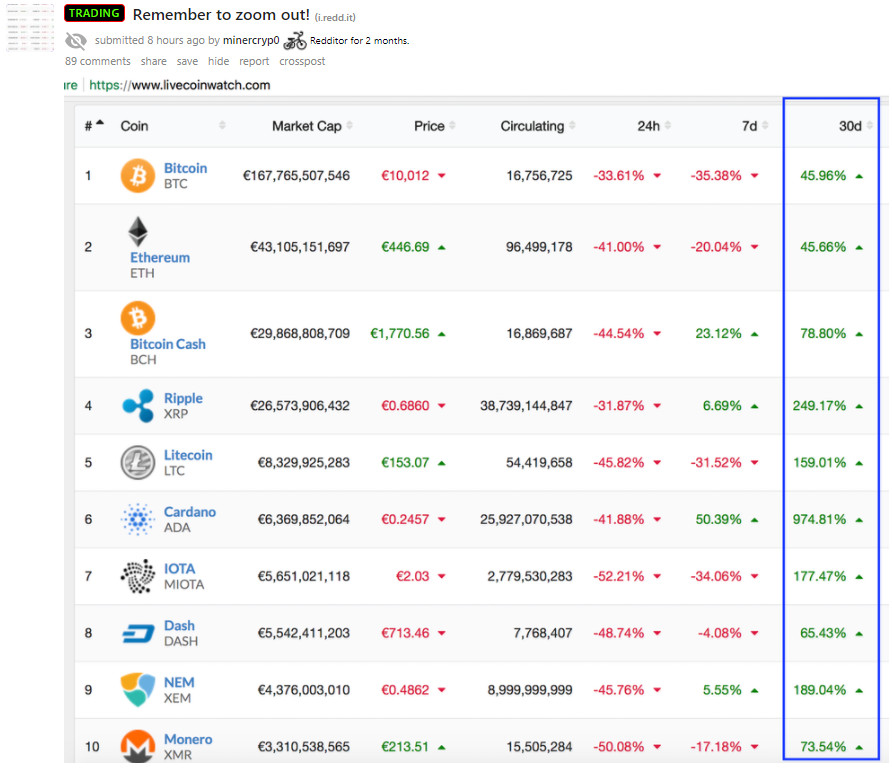
Task: Click the 'submitted 8 hours ago' timestamp
Action: pos(150,40)
